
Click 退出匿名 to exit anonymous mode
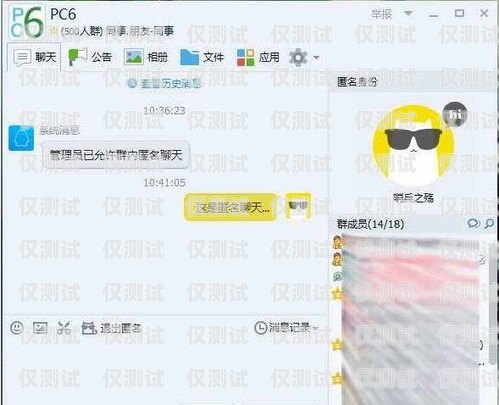click(x=111, y=328)
